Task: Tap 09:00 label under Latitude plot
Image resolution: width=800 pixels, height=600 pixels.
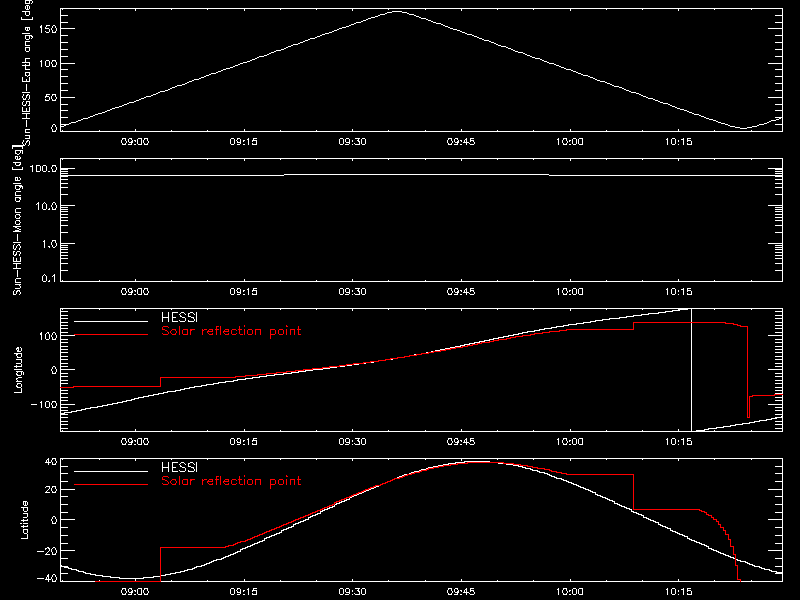Action: [135, 592]
